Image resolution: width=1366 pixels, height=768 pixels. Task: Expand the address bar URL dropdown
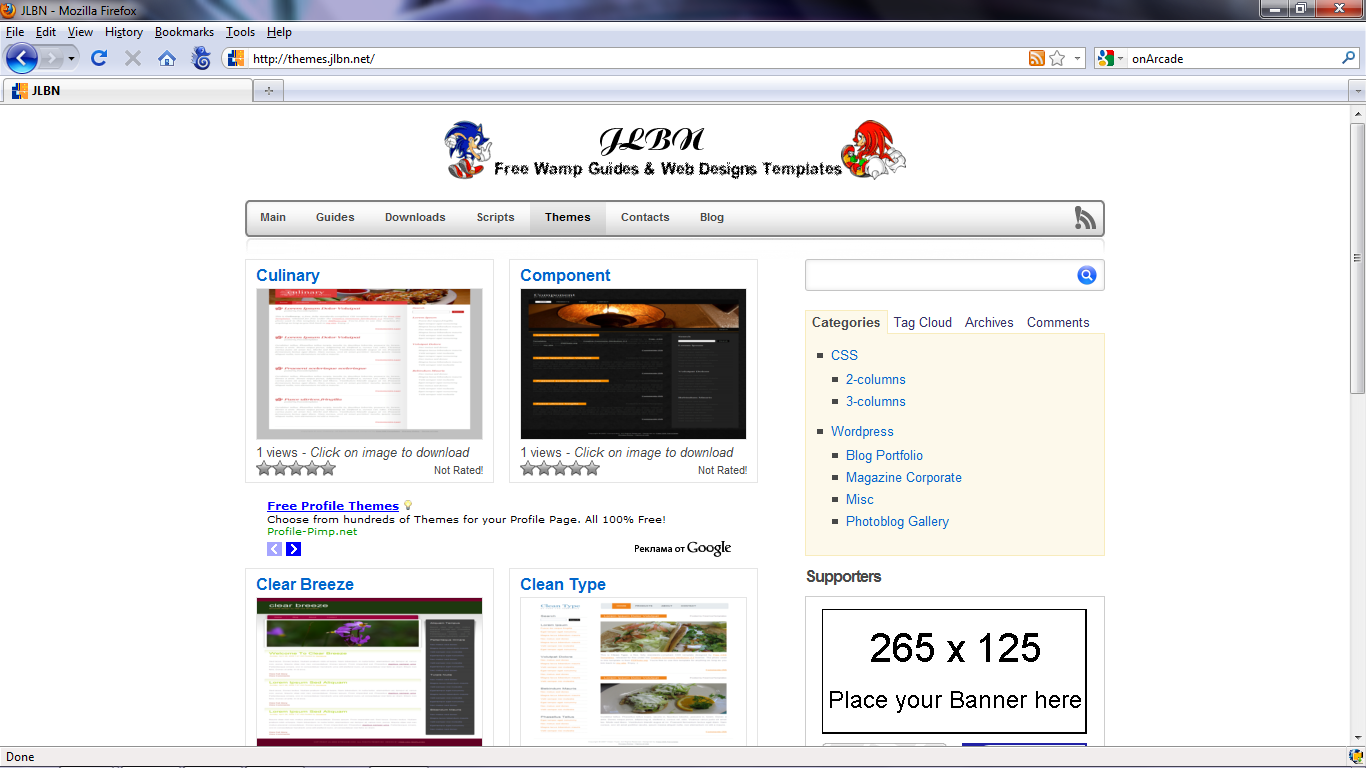click(1077, 58)
